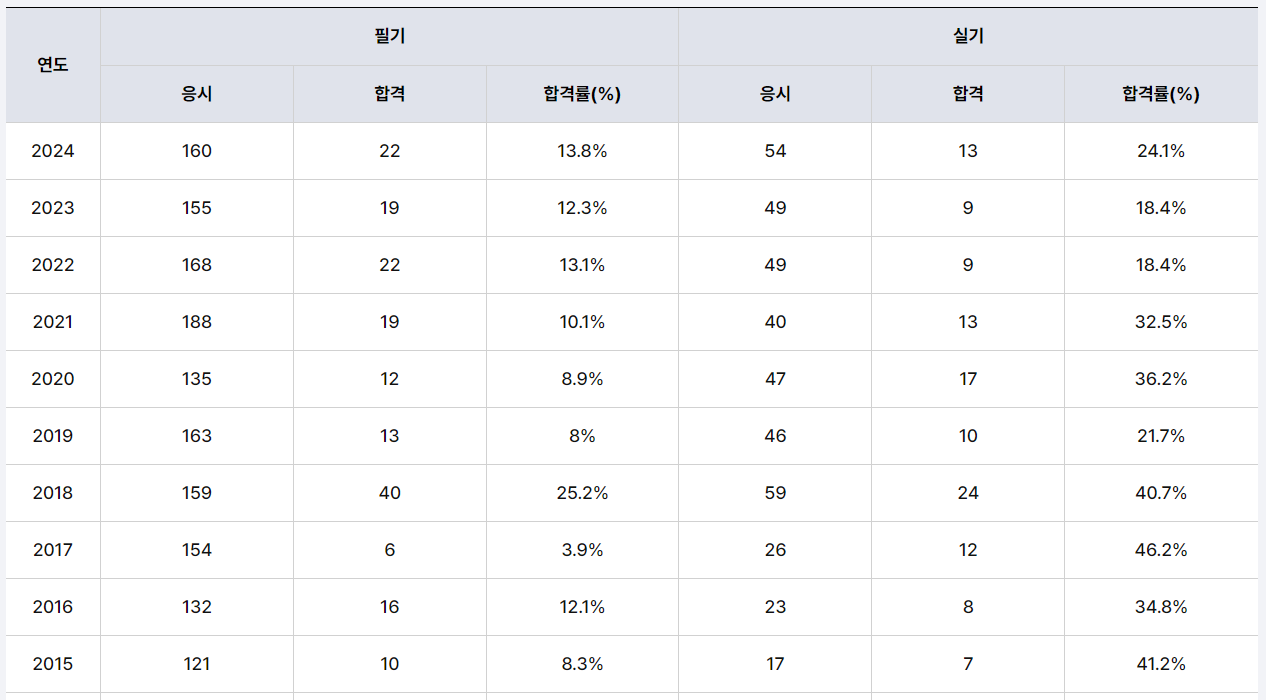Click the 2024 year cell
Screen dimensions: 1266x700
[53, 151]
